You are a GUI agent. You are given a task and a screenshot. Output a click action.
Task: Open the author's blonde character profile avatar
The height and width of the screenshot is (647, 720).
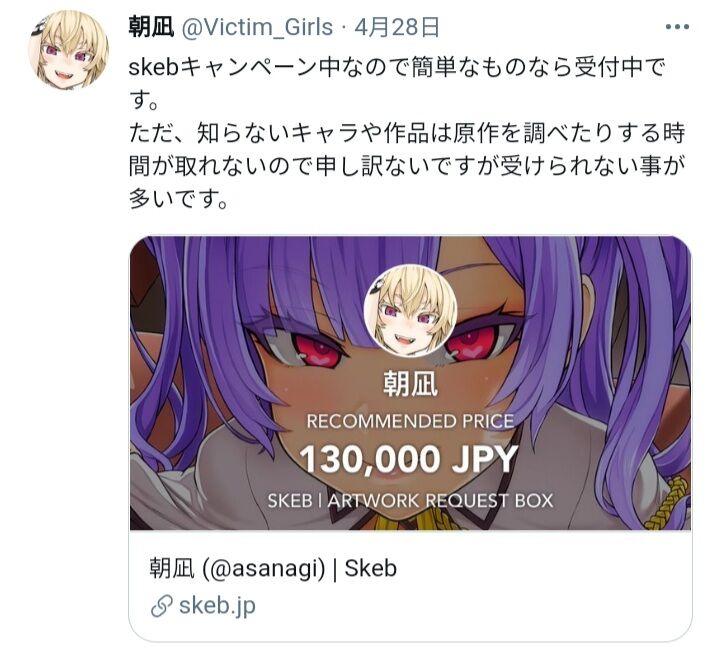click(68, 49)
